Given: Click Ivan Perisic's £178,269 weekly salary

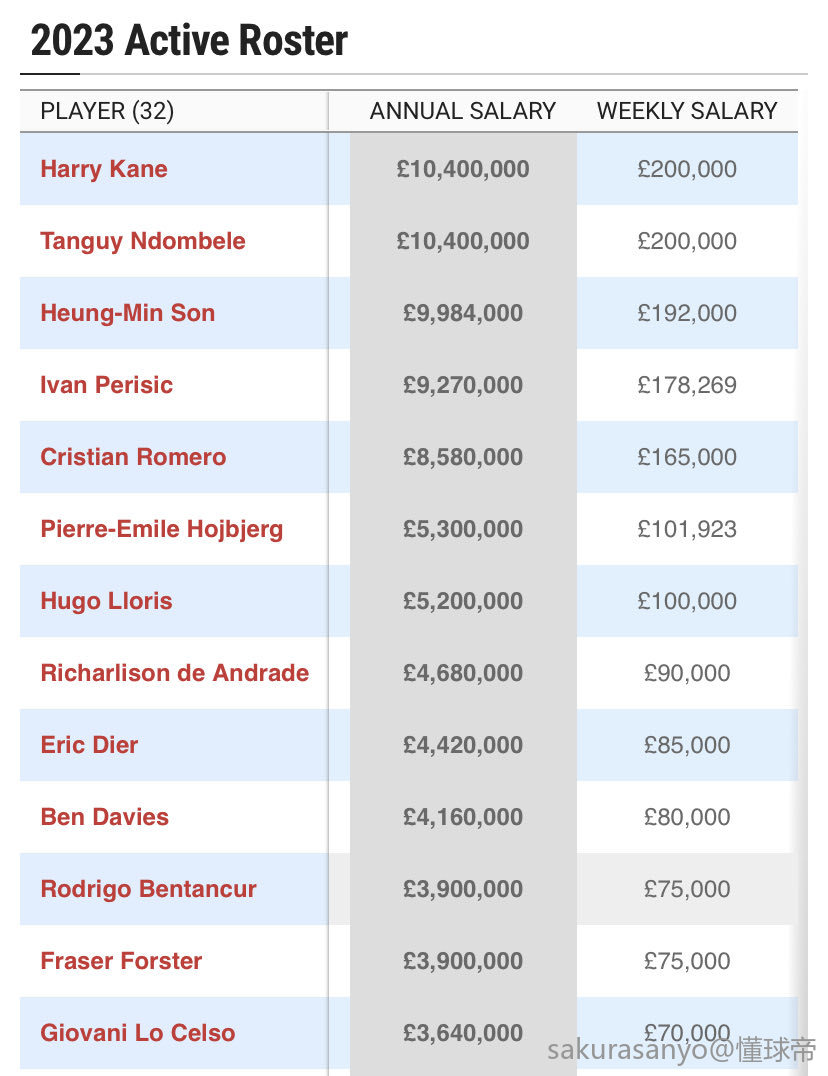Looking at the screenshot, I should pyautogui.click(x=687, y=385).
